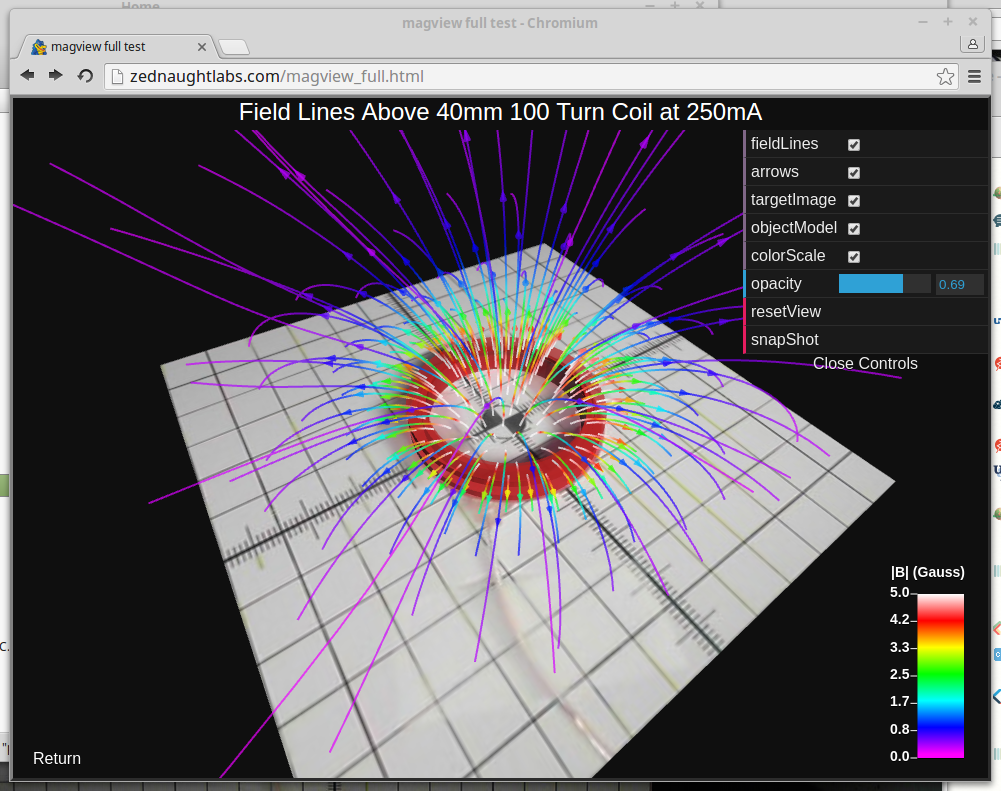
Task: Toggle the targetImage checkbox
Action: [854, 201]
